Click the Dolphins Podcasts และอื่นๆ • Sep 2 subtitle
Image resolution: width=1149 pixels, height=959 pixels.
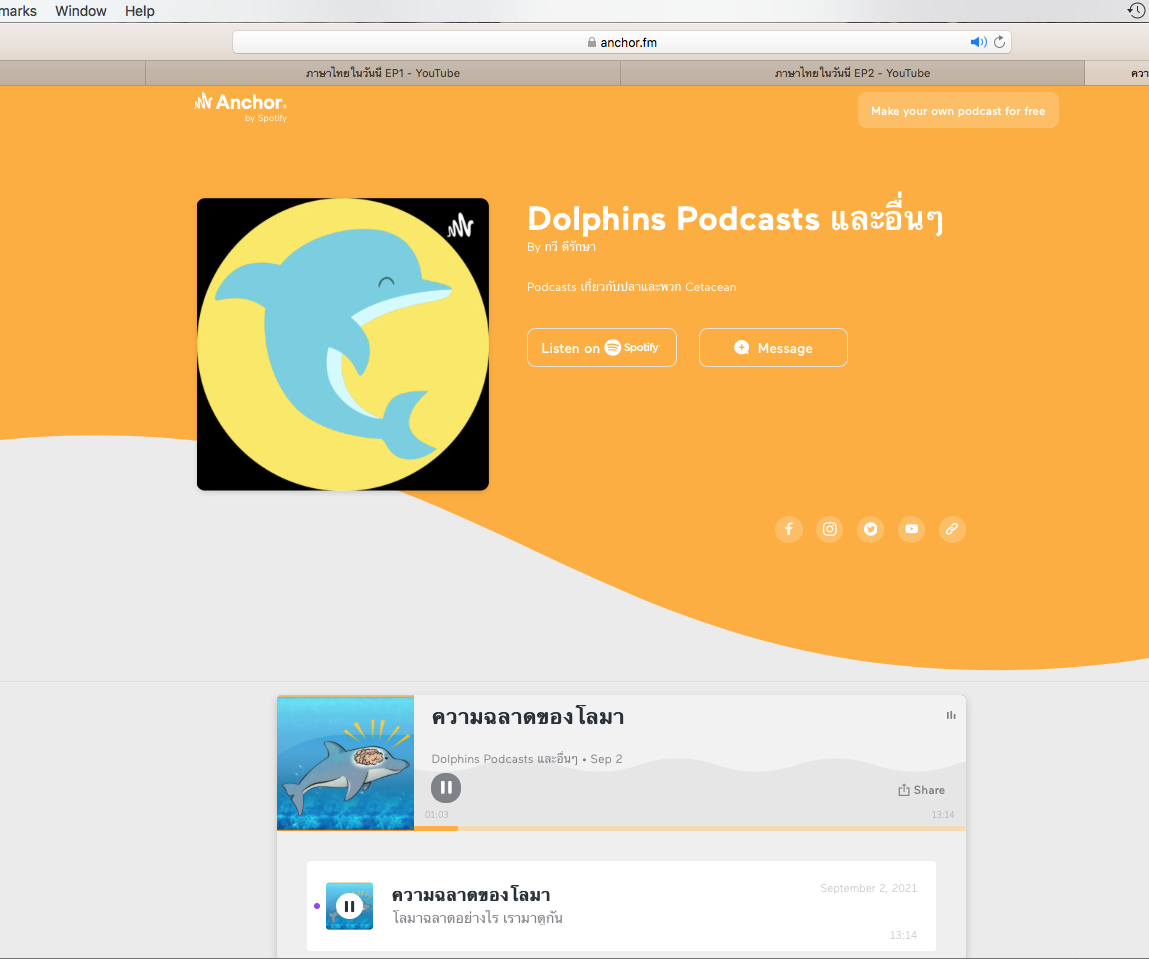[527, 759]
